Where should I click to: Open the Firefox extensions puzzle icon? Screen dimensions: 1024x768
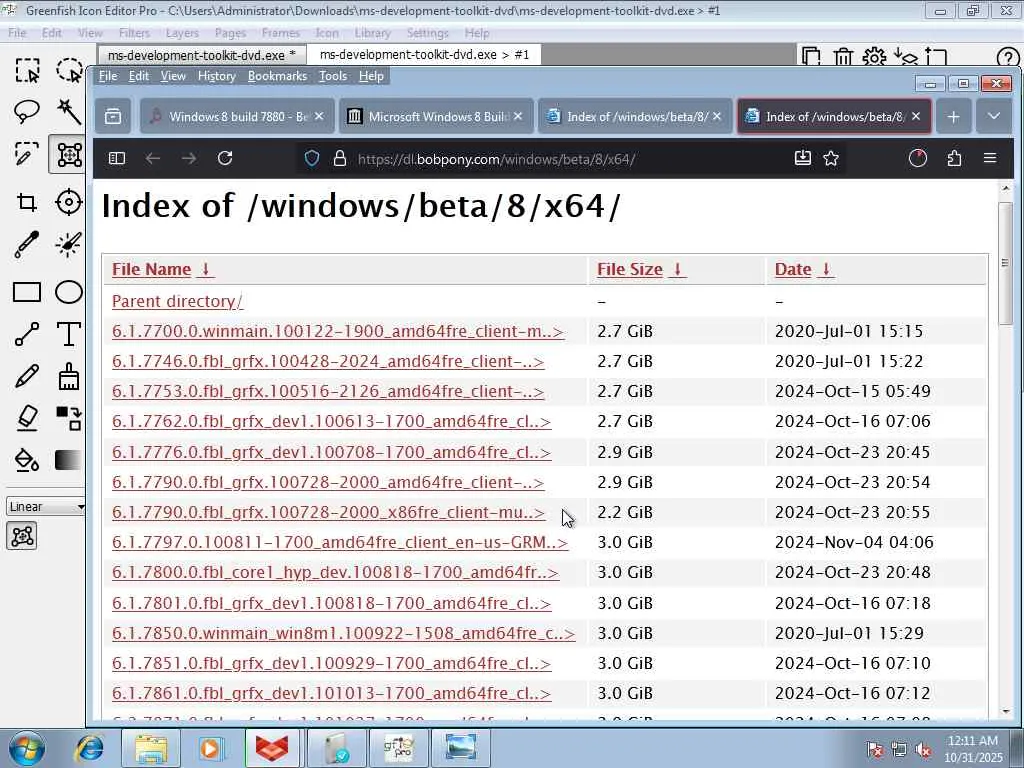pos(954,158)
